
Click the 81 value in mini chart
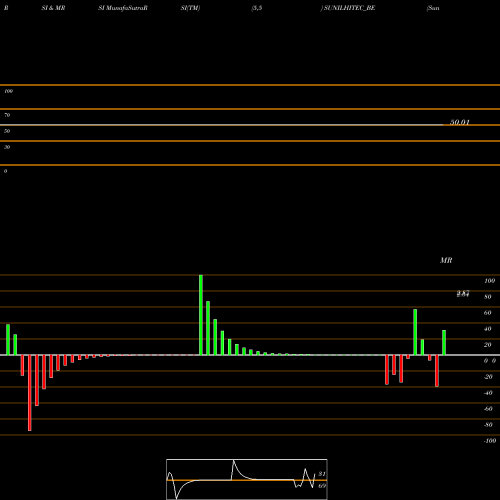tap(322, 474)
